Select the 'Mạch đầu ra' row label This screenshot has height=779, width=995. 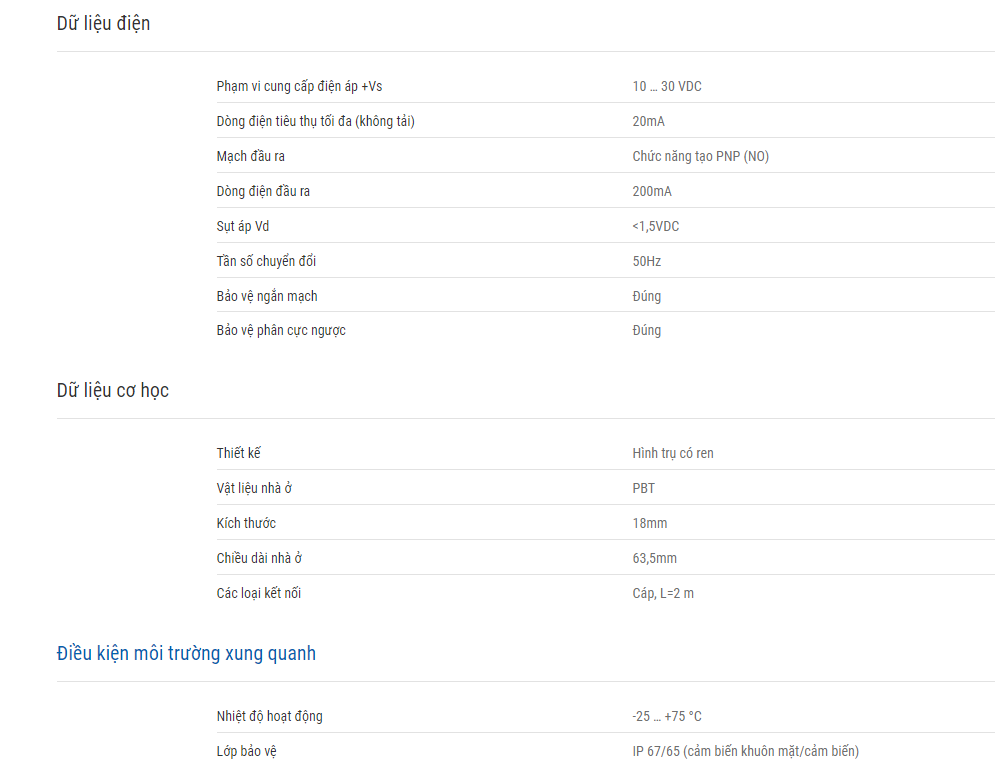(x=251, y=156)
